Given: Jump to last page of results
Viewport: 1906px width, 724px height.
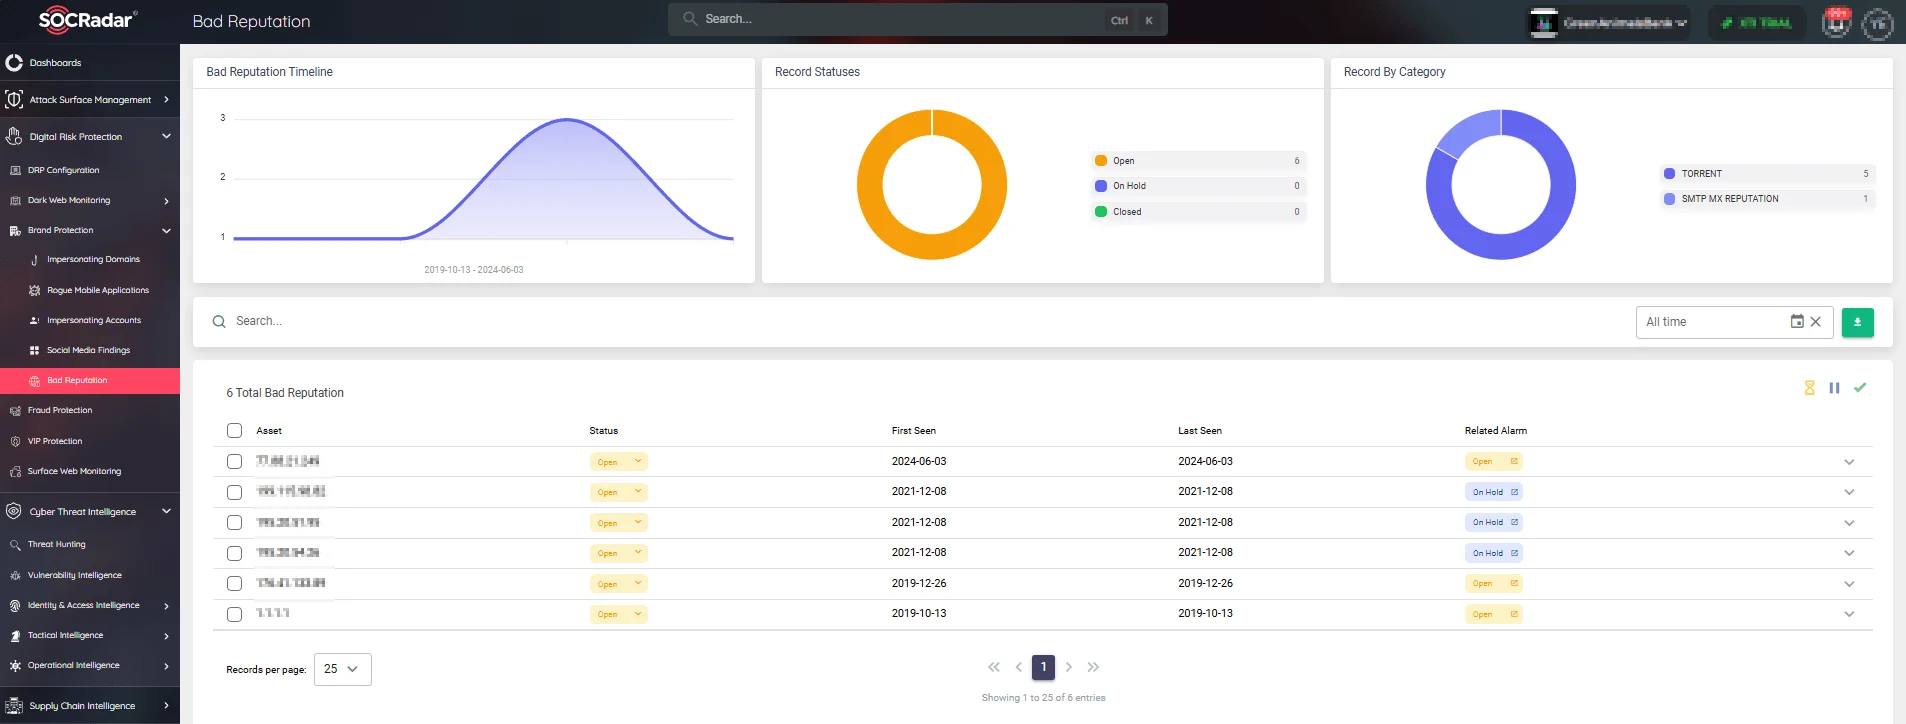Looking at the screenshot, I should pos(1094,667).
